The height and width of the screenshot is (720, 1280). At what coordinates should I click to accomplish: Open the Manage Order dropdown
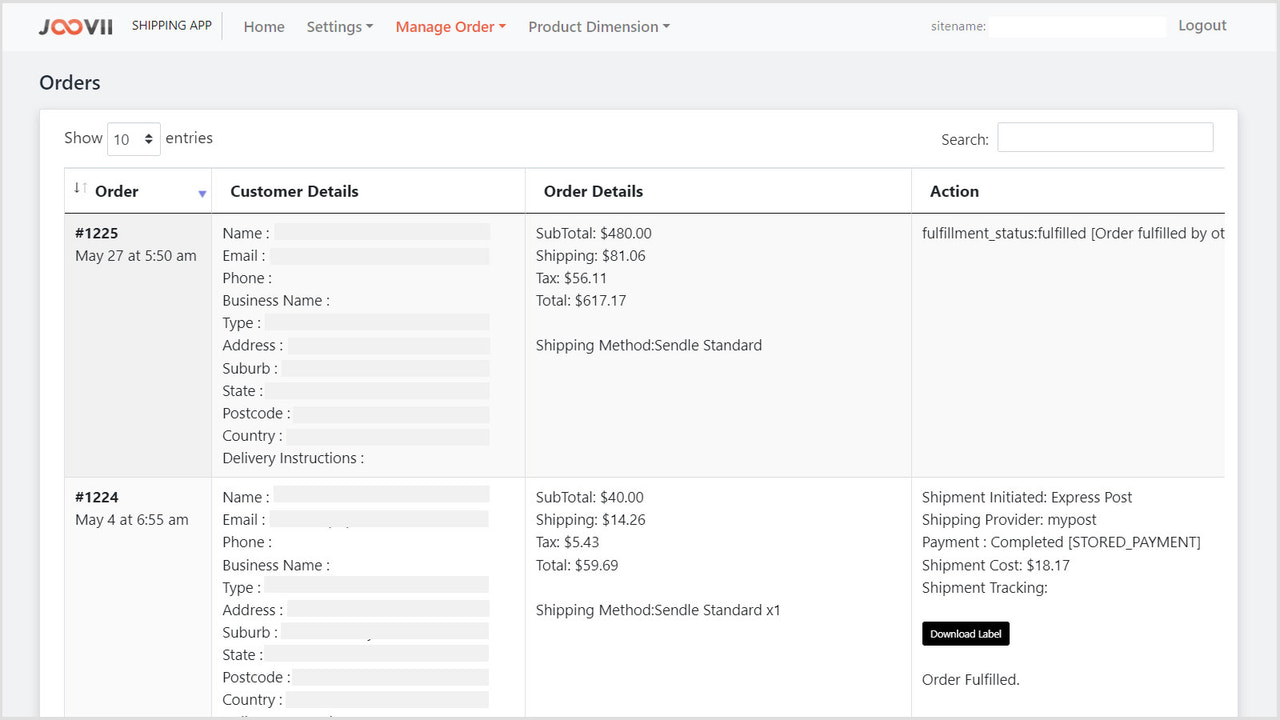[450, 27]
